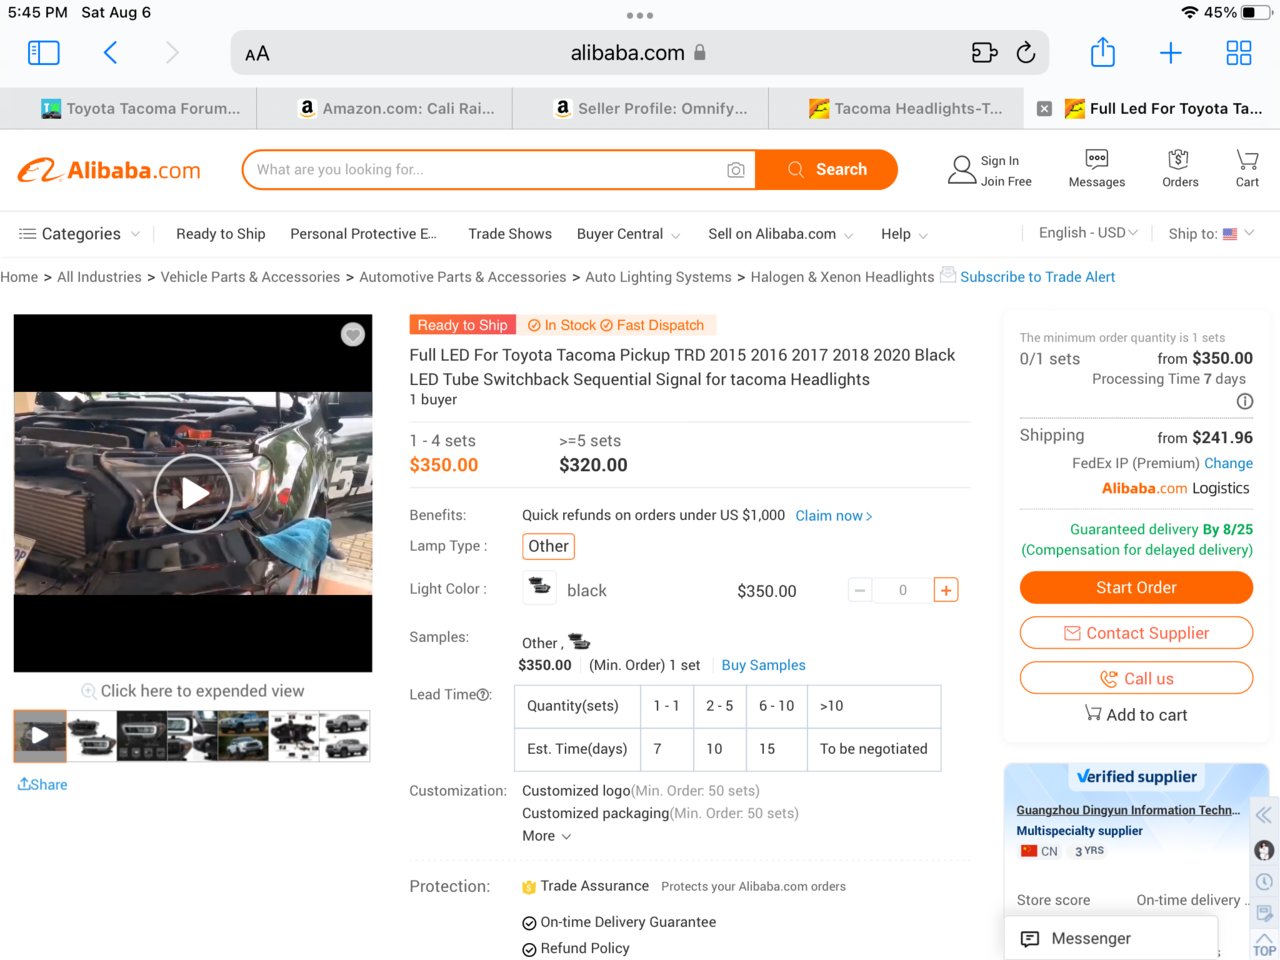Open Auto Lighting Systems breadcrumb
1280x960 pixels.
[658, 277]
